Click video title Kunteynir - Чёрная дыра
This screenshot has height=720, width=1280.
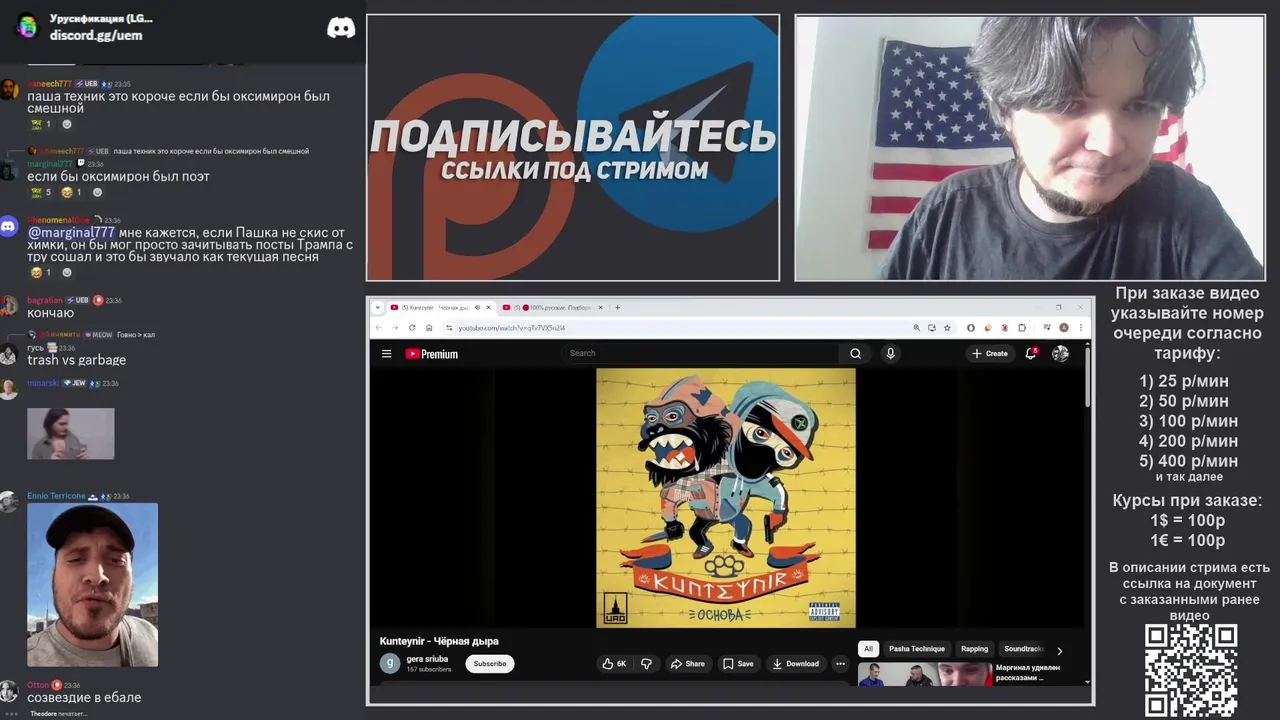pos(439,641)
